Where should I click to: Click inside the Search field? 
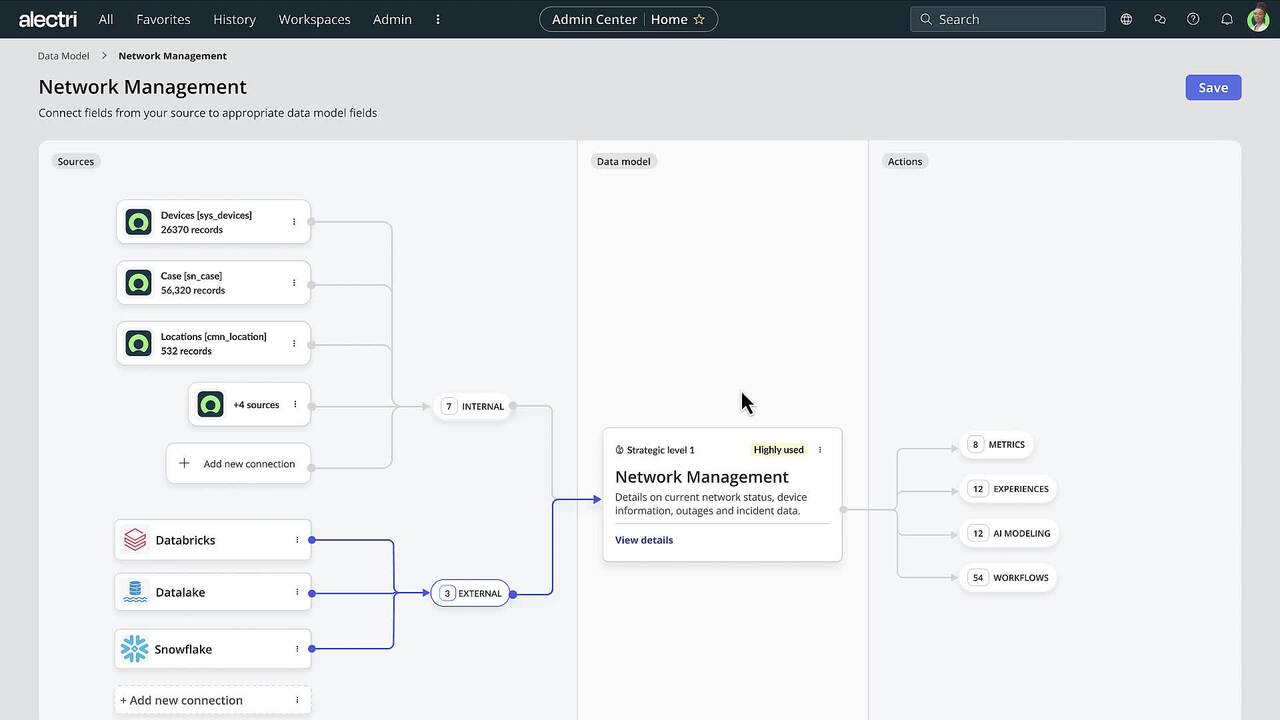[1005, 18]
